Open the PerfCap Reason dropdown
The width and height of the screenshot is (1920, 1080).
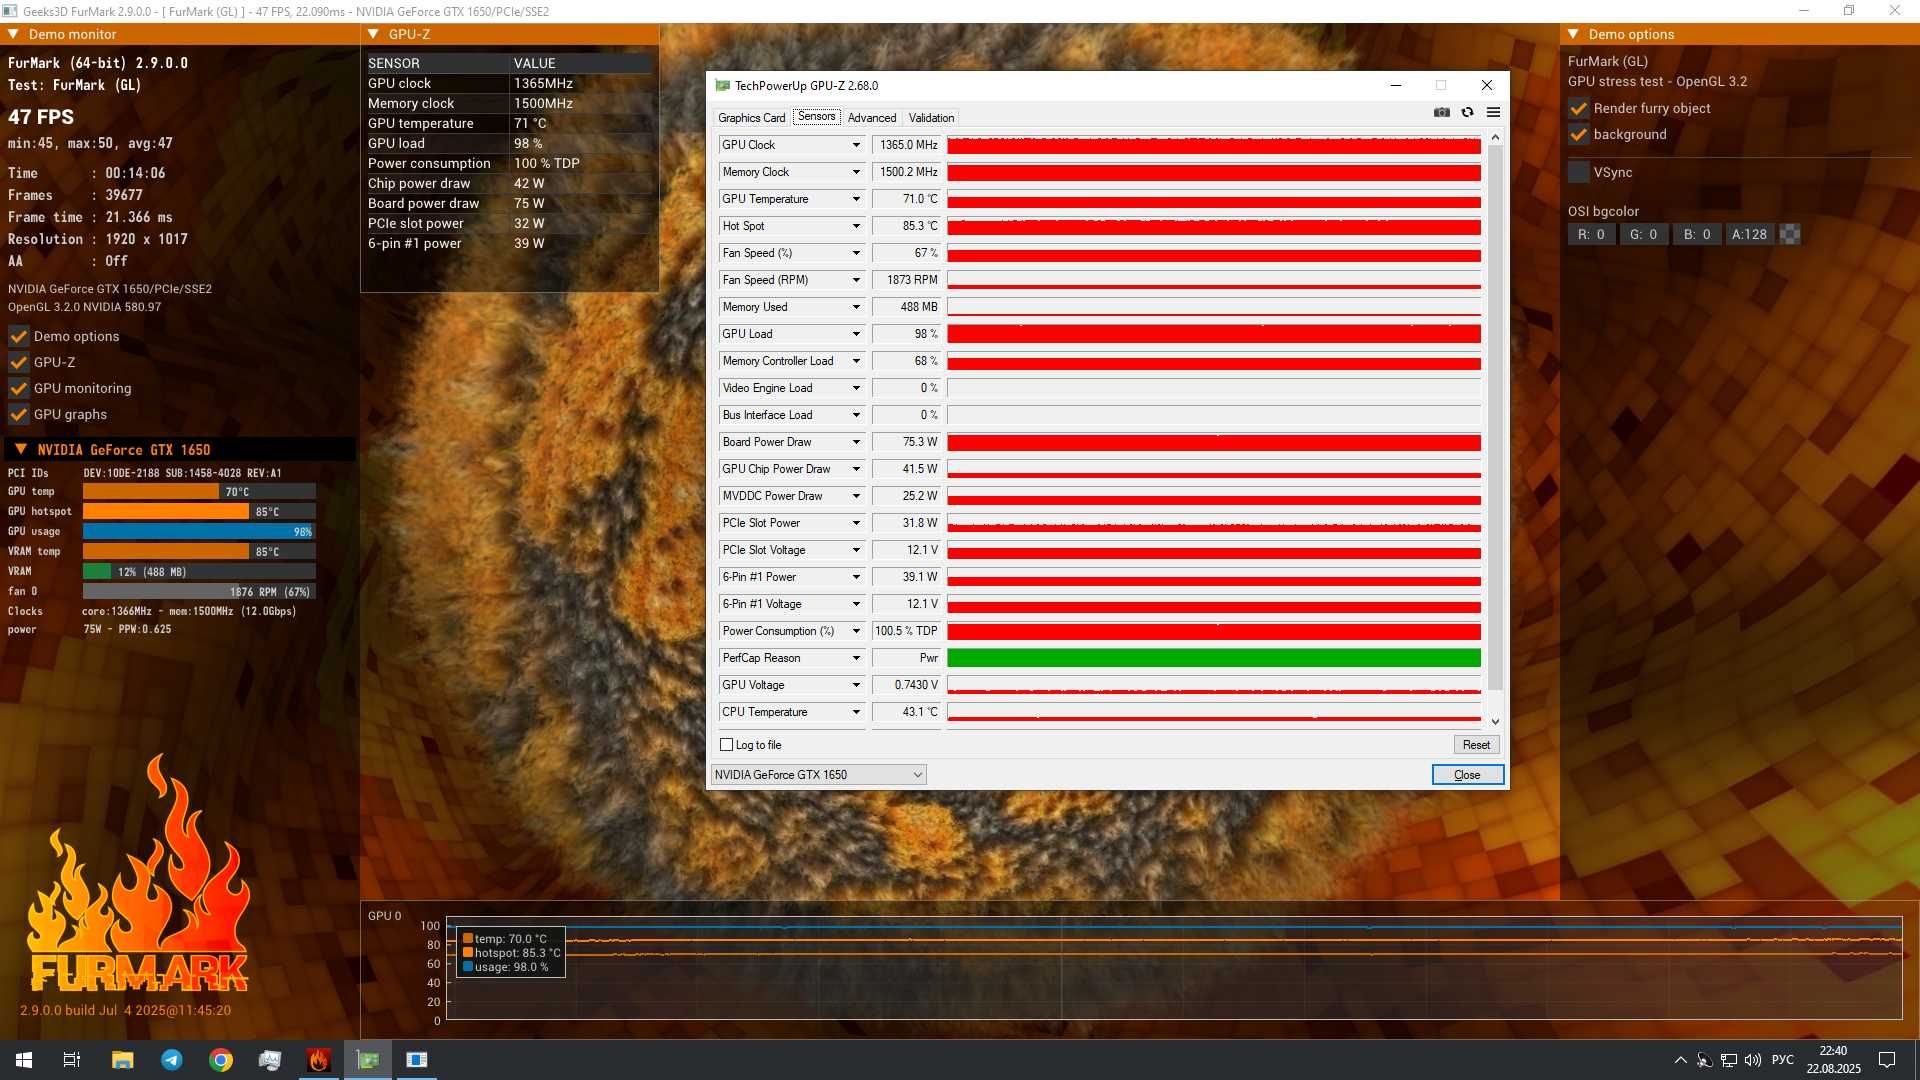pos(856,658)
